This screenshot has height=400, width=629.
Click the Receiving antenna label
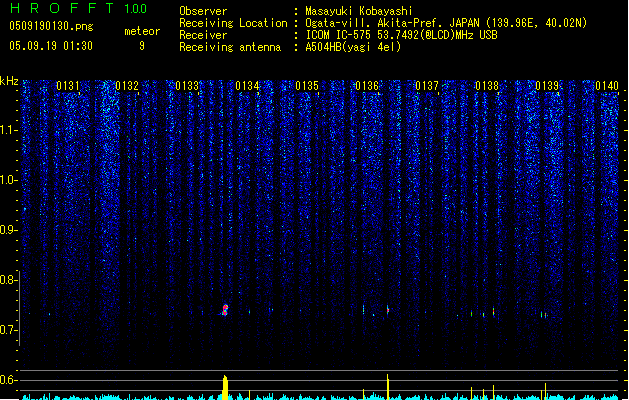[230, 47]
